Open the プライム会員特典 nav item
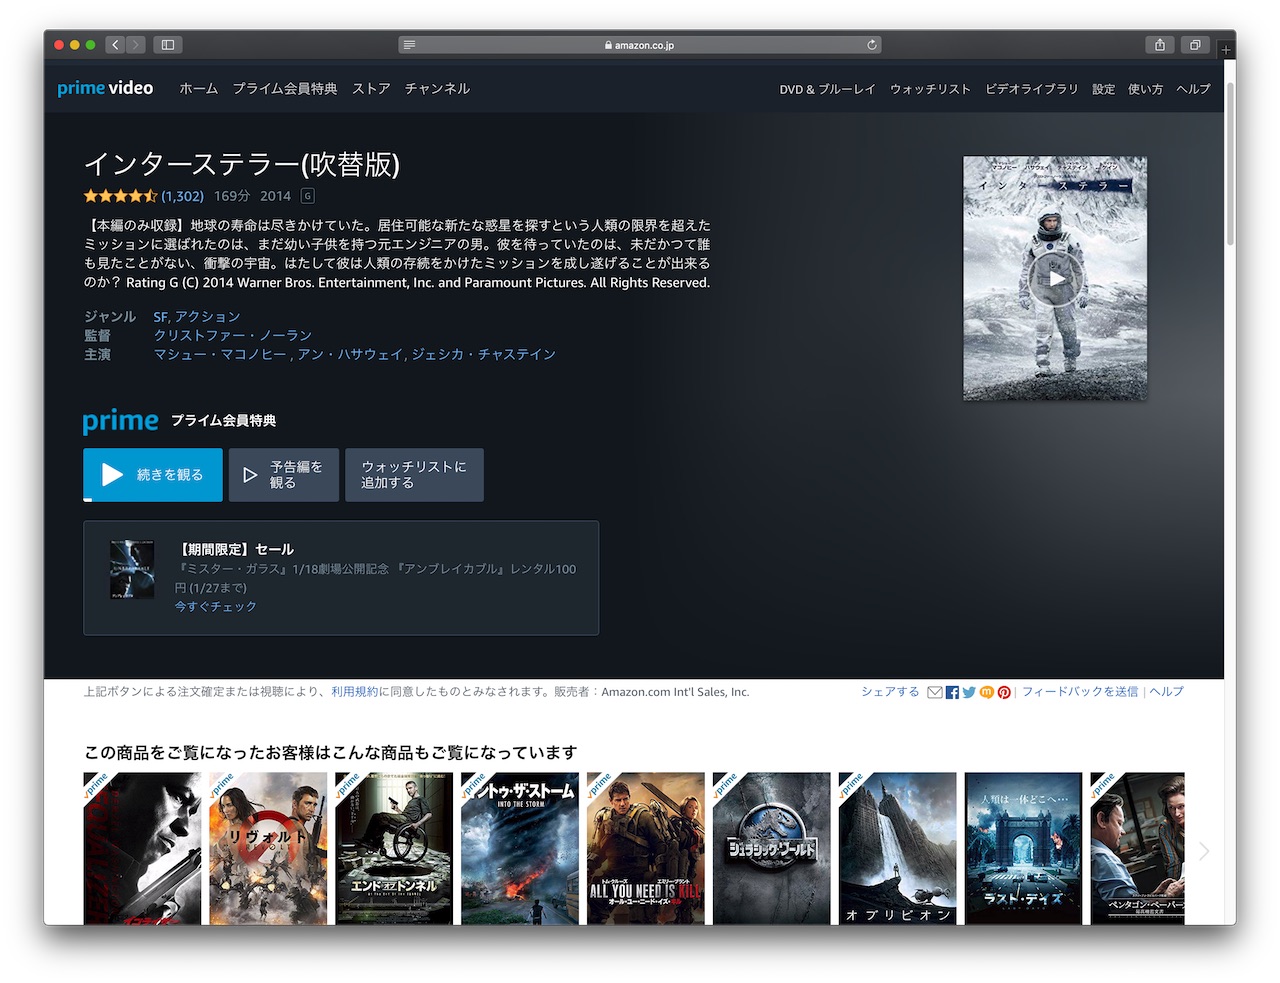 (x=285, y=89)
